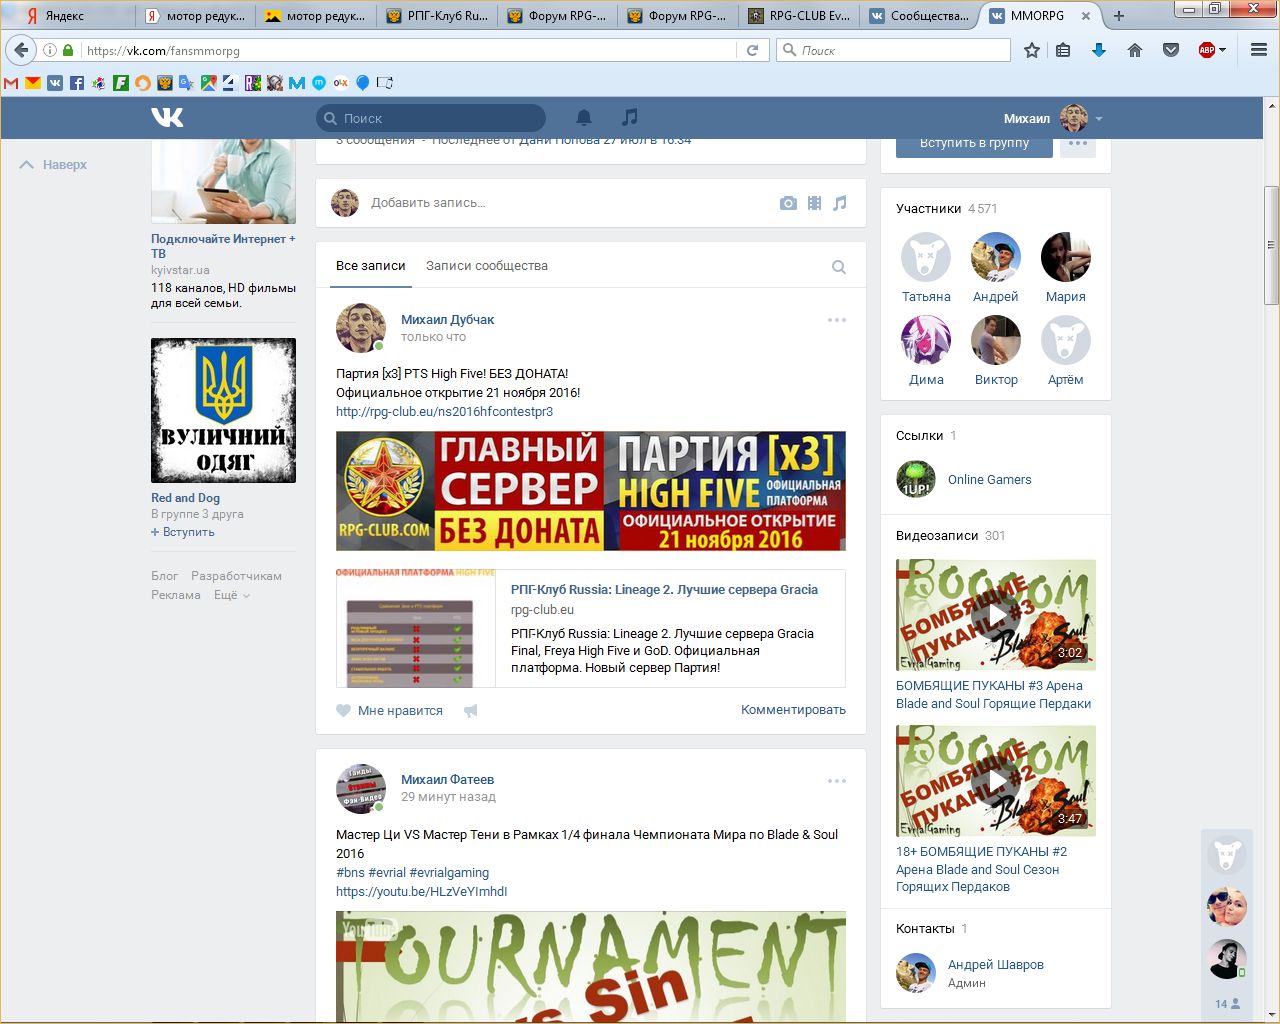
Task: Show bookmarks list icon in Firefox toolbar
Action: point(1063,50)
